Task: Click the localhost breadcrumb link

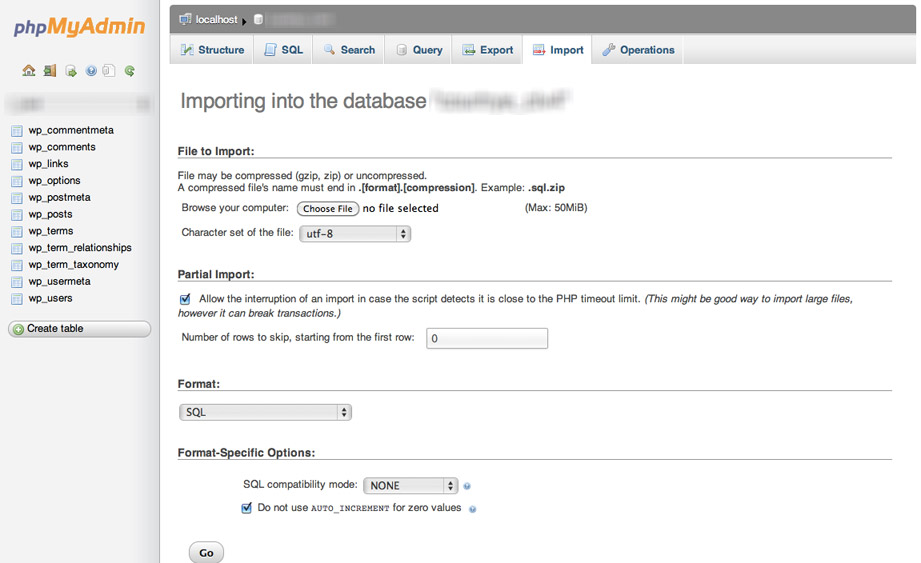Action: pyautogui.click(x=216, y=19)
